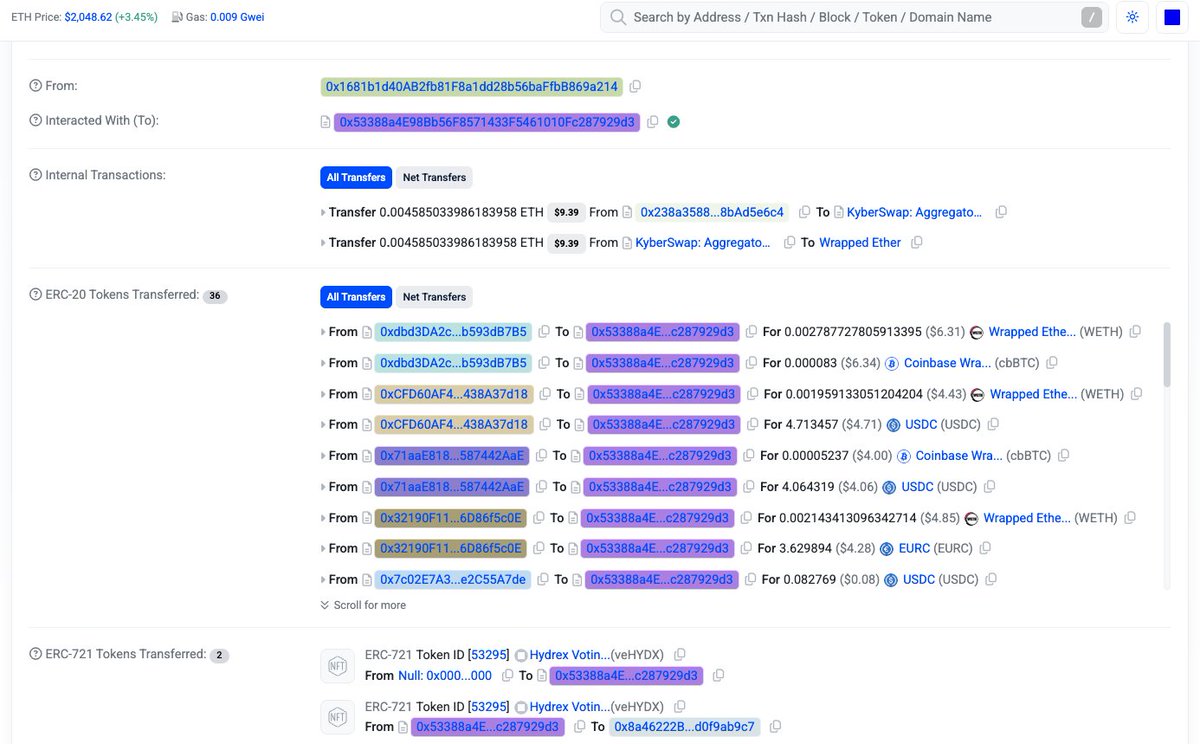Open the From field help icon
Viewport: 1200px width, 744px height.
(35, 87)
